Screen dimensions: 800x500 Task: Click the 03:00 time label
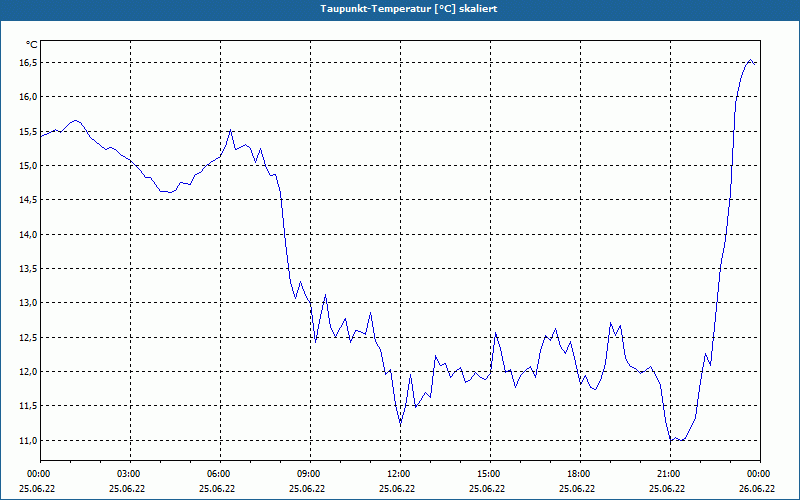pyautogui.click(x=130, y=474)
